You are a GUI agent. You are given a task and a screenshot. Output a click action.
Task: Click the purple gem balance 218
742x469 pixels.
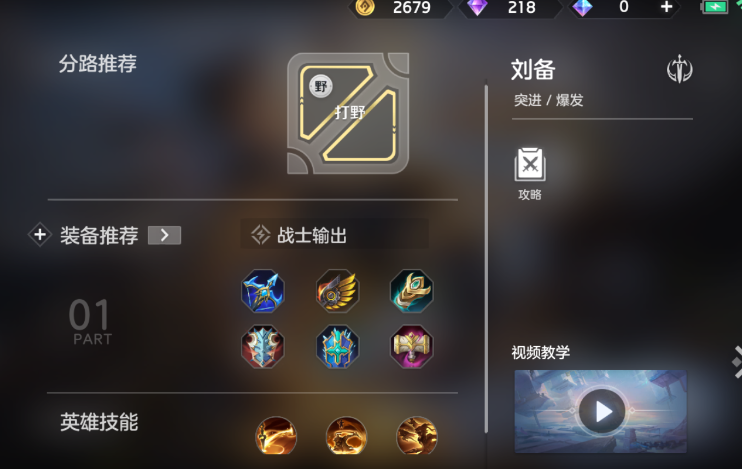(510, 8)
